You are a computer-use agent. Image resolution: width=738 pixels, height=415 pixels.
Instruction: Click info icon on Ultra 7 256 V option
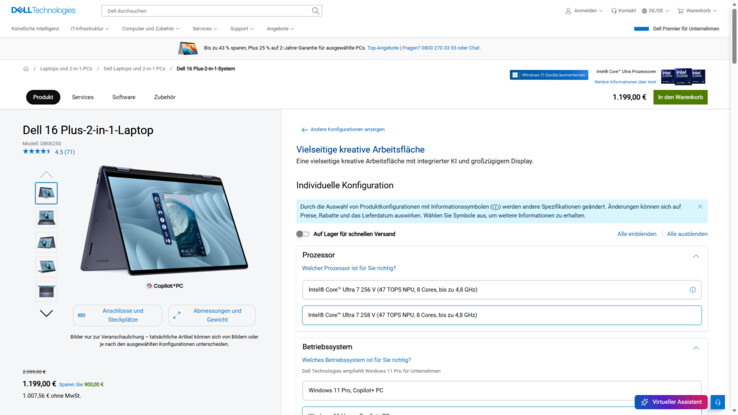coord(692,290)
